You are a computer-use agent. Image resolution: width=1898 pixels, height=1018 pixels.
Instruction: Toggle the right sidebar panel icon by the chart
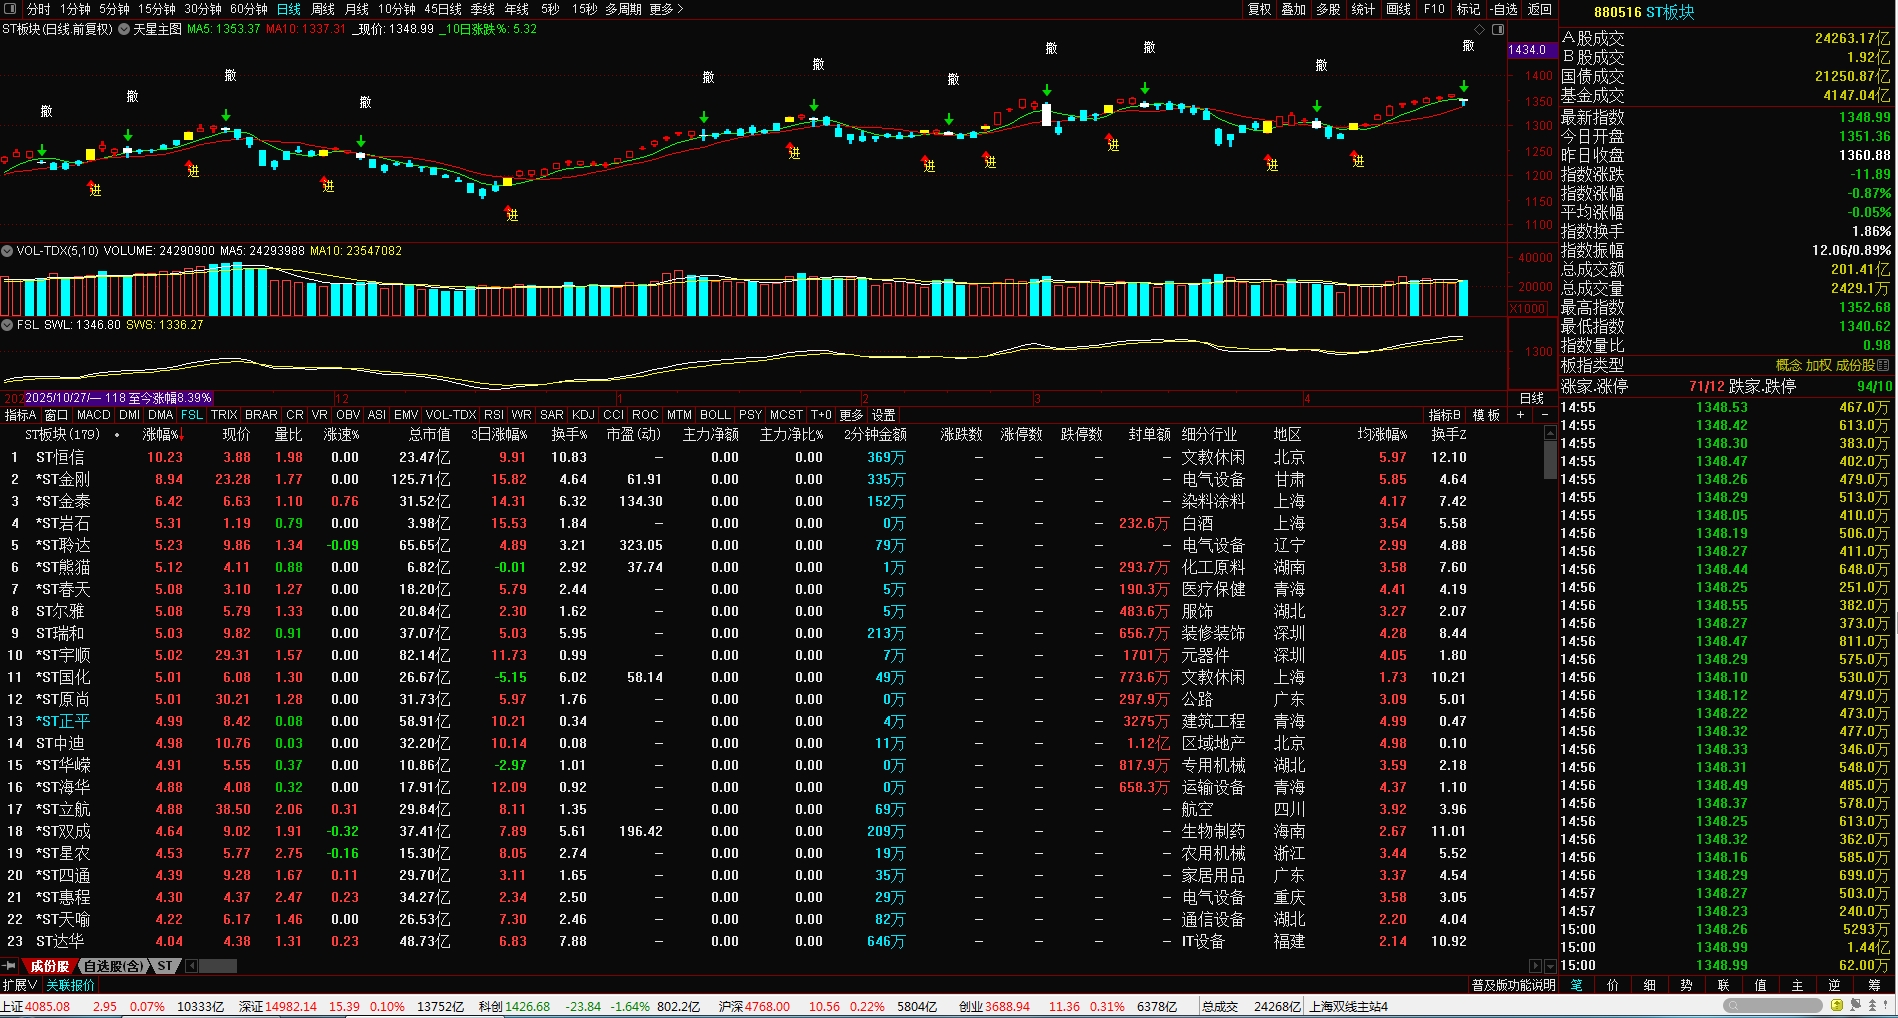(1498, 29)
